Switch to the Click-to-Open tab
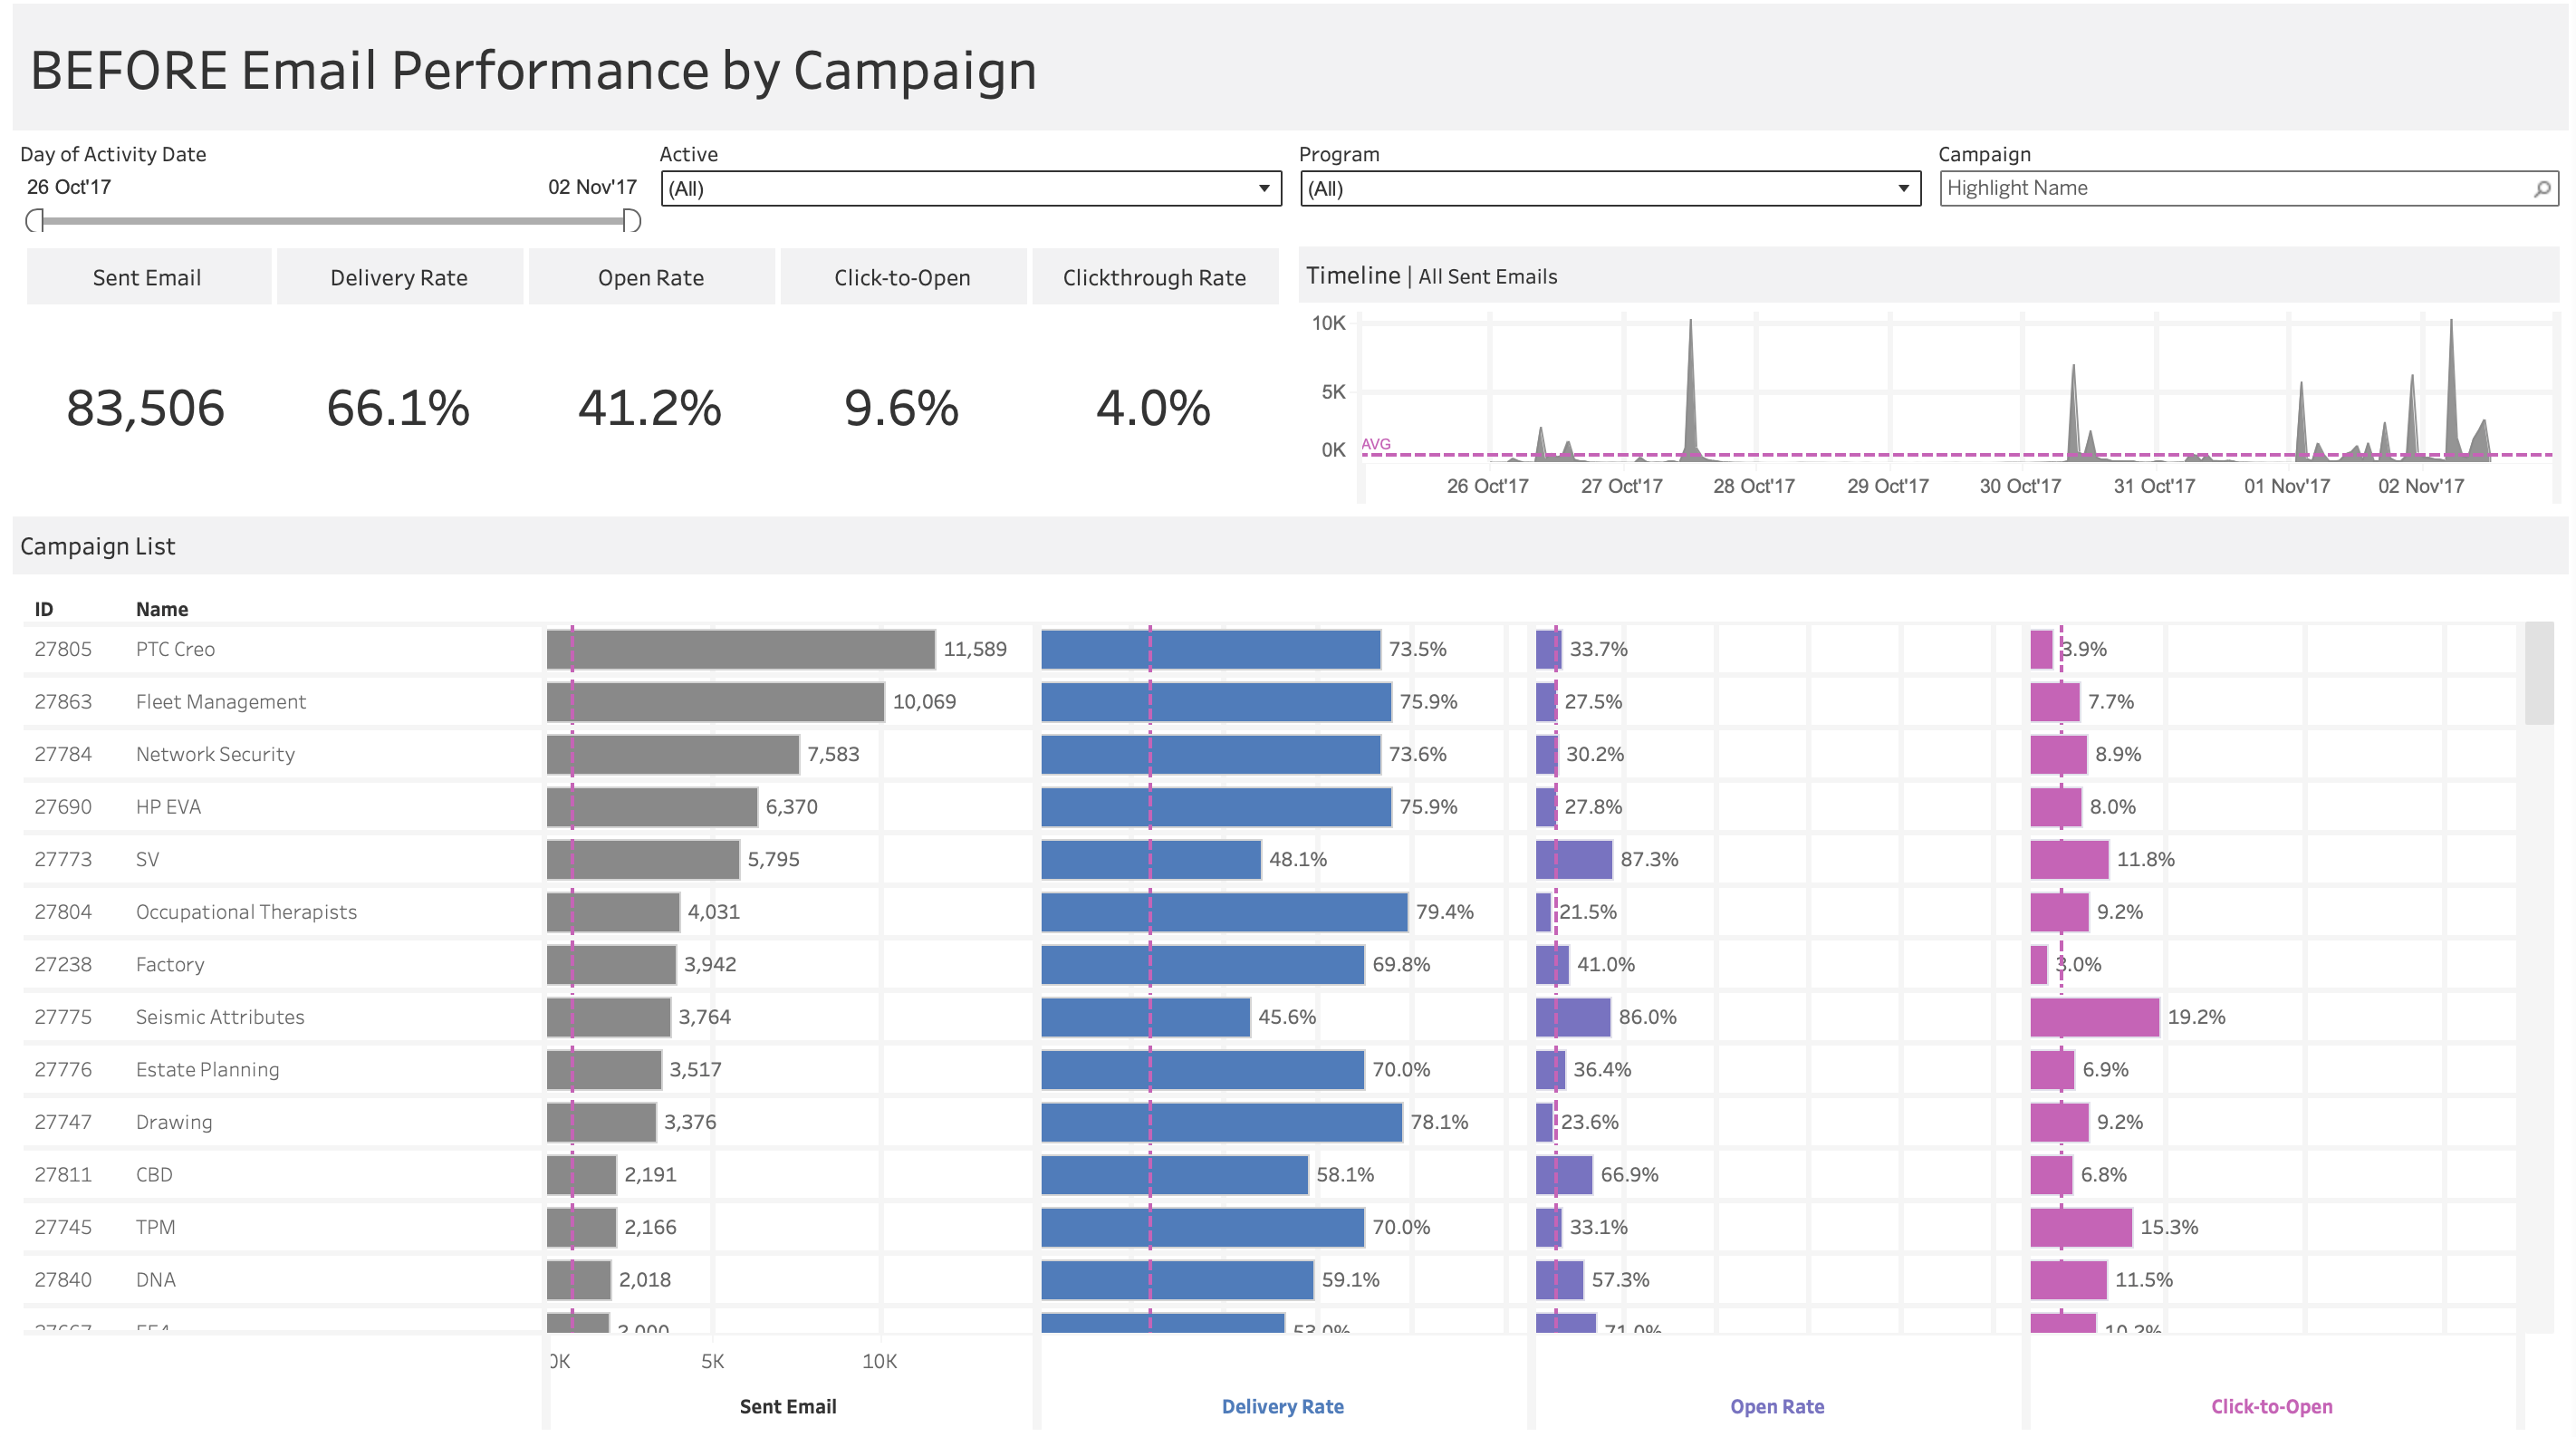 (x=902, y=278)
